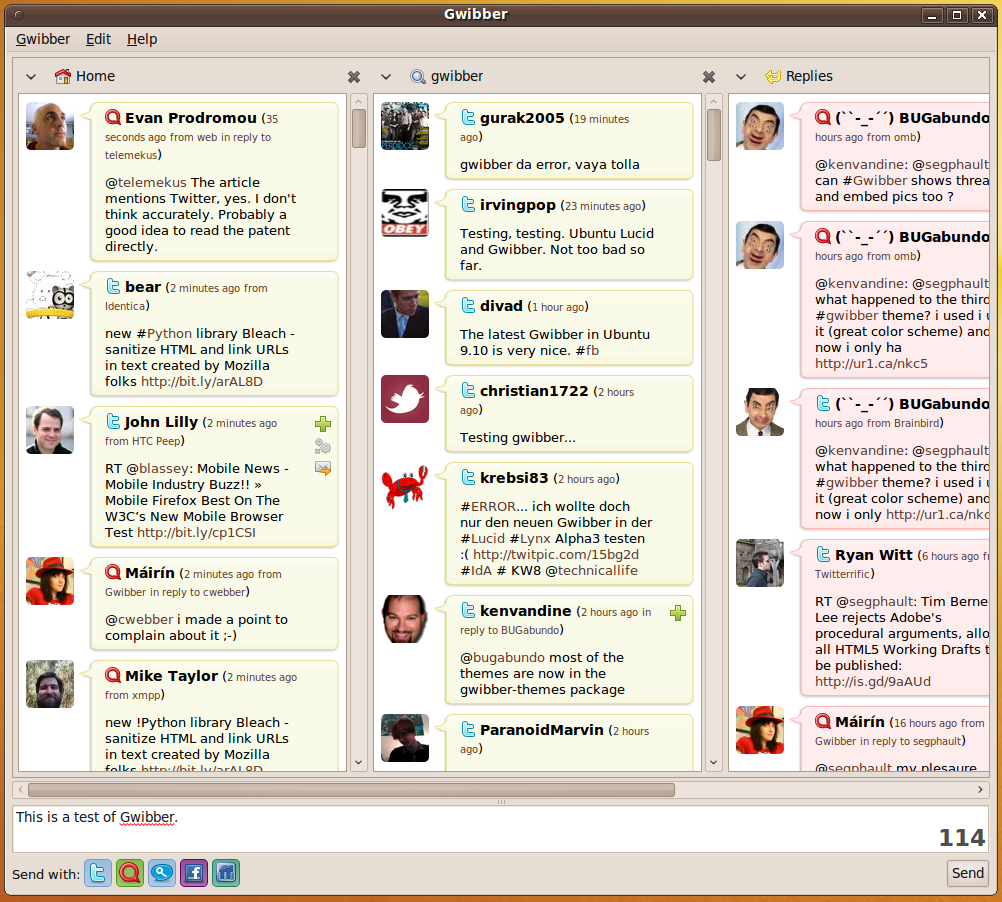Click the Identi.ca icon on Máirín's Home post
The height and width of the screenshot is (902, 1002).
(113, 572)
